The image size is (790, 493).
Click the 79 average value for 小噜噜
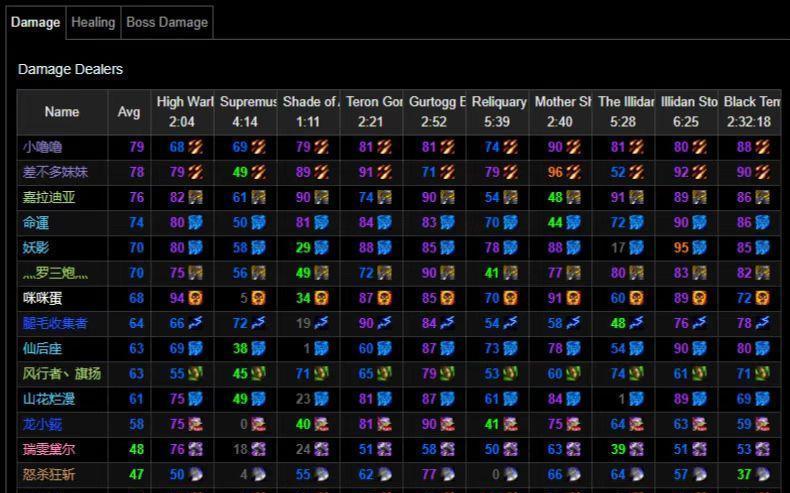(x=137, y=147)
